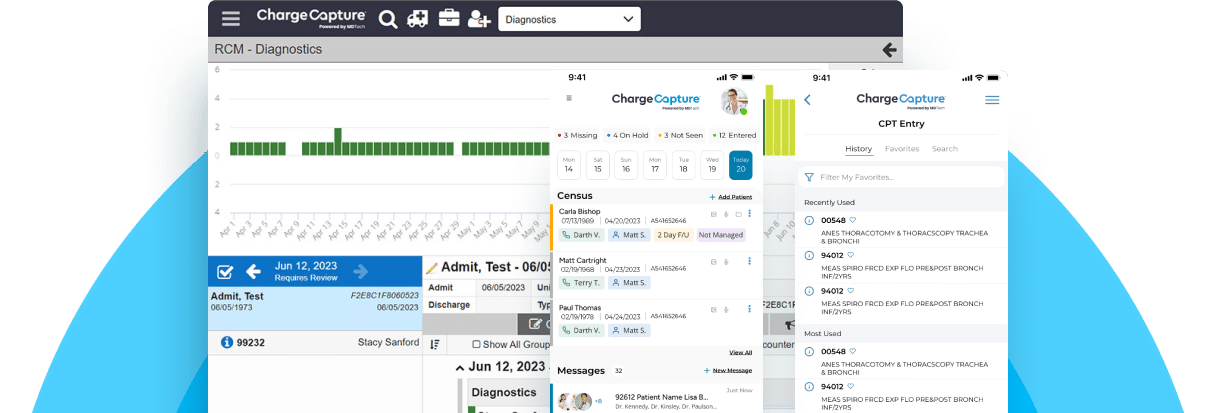The width and height of the screenshot is (1216, 413).
Task: Open the three-dot menu for Carla Bishop
Action: 749,213
